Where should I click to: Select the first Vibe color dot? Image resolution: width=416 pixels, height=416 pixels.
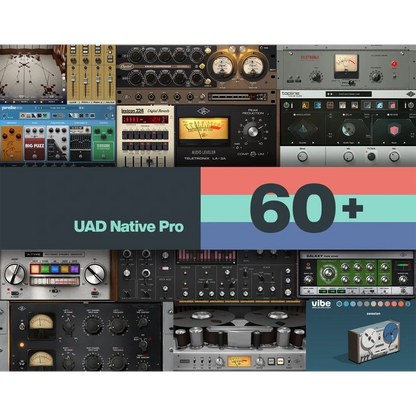339,304
